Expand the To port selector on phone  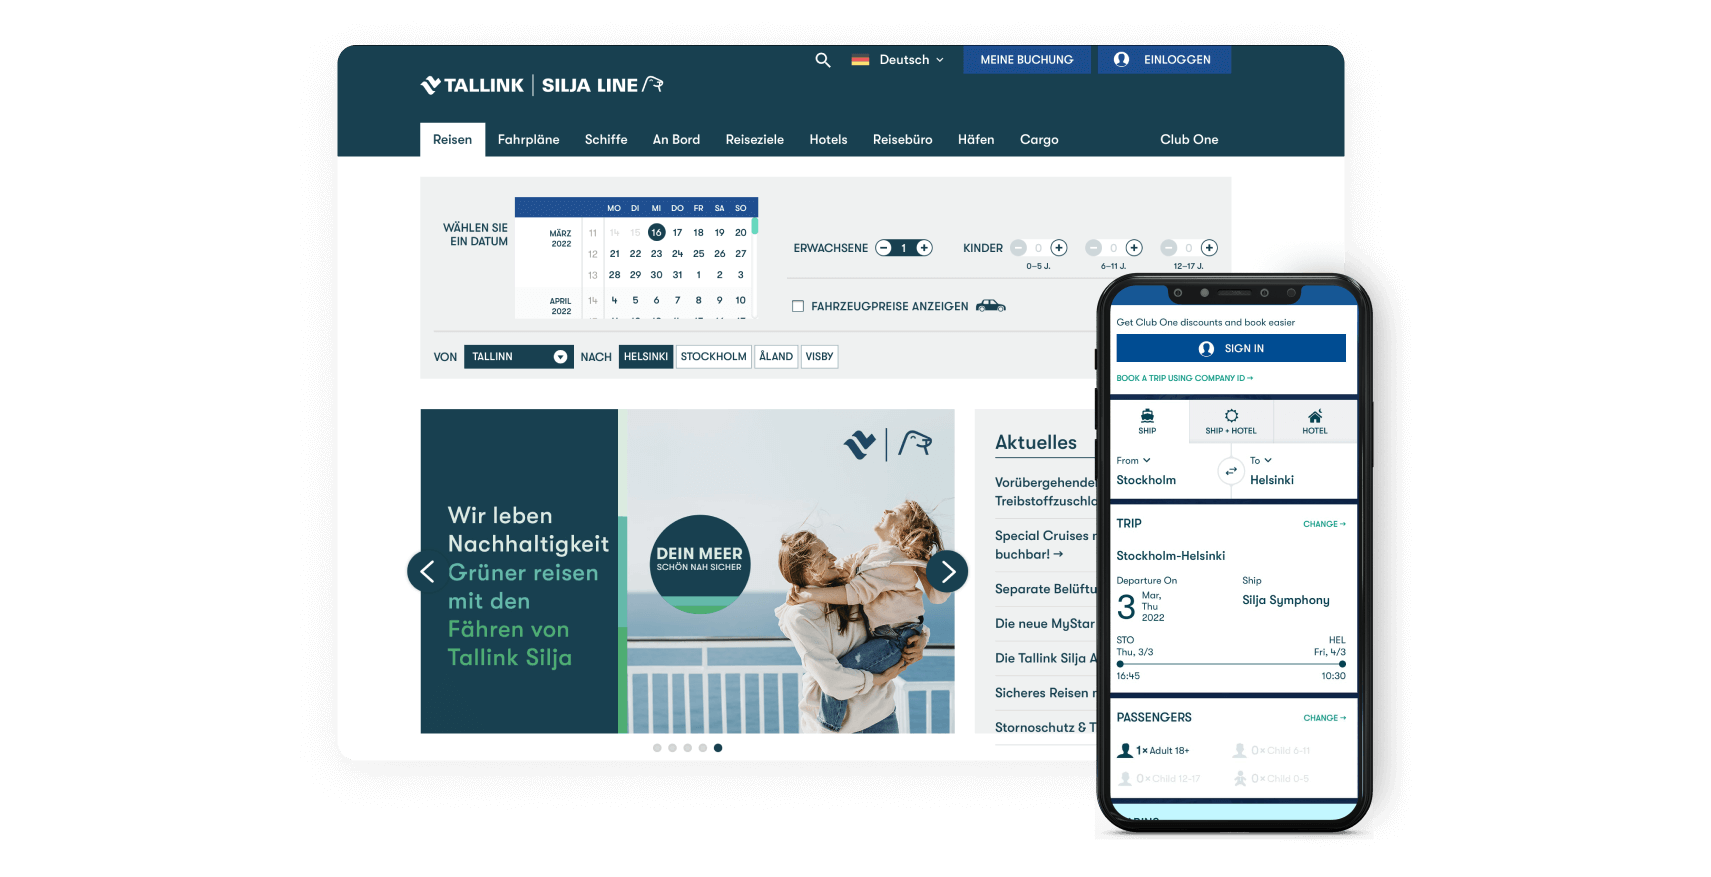coord(1260,461)
